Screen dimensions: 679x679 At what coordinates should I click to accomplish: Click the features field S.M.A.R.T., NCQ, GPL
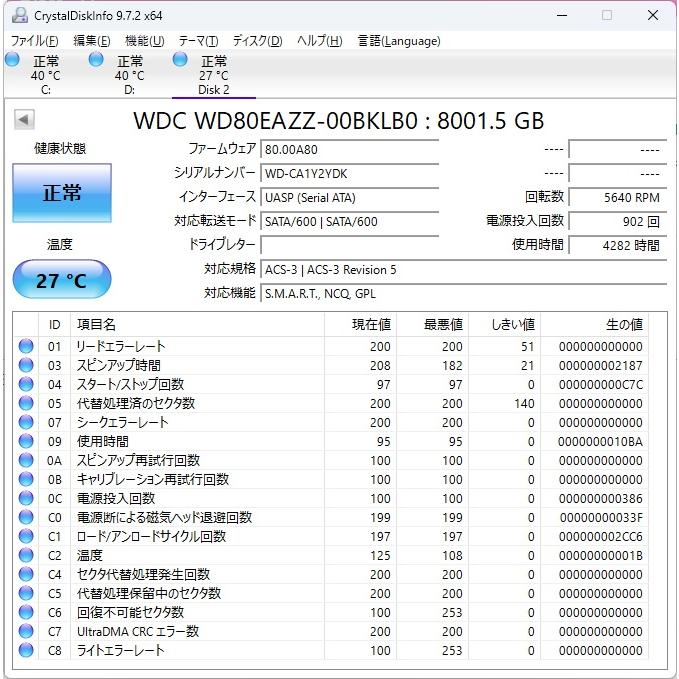tap(463, 294)
